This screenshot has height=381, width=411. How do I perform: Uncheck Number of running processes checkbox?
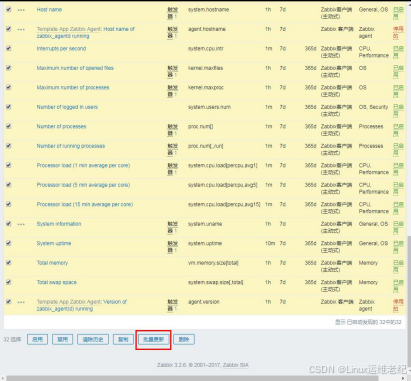point(9,146)
